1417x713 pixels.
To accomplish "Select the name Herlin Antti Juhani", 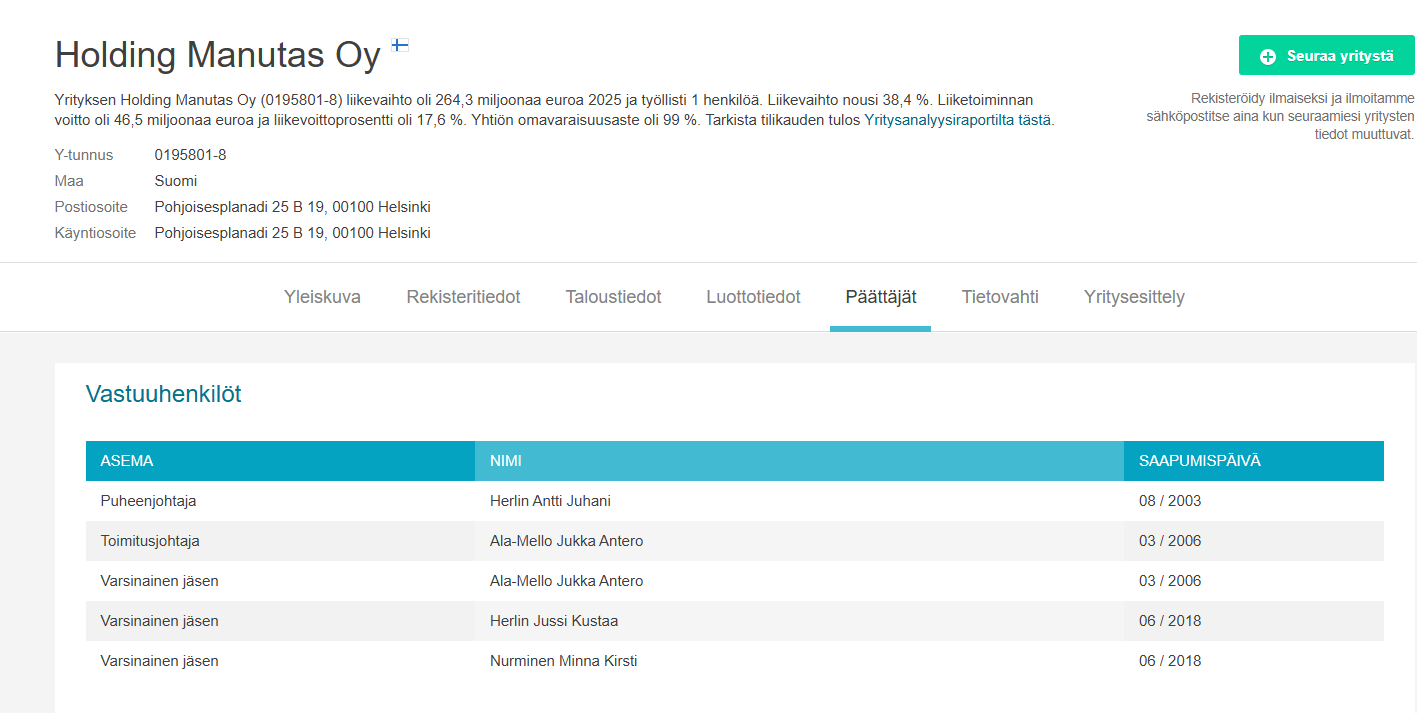I will pos(550,501).
